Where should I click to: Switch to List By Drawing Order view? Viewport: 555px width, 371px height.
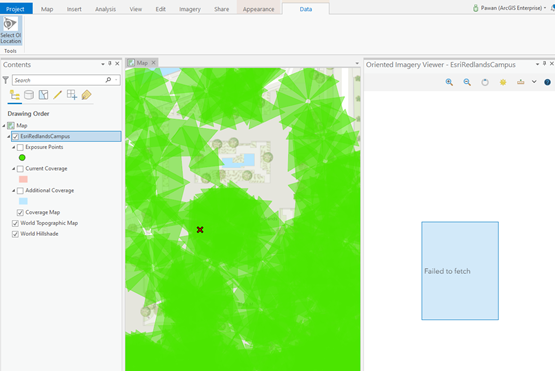[x=15, y=95]
